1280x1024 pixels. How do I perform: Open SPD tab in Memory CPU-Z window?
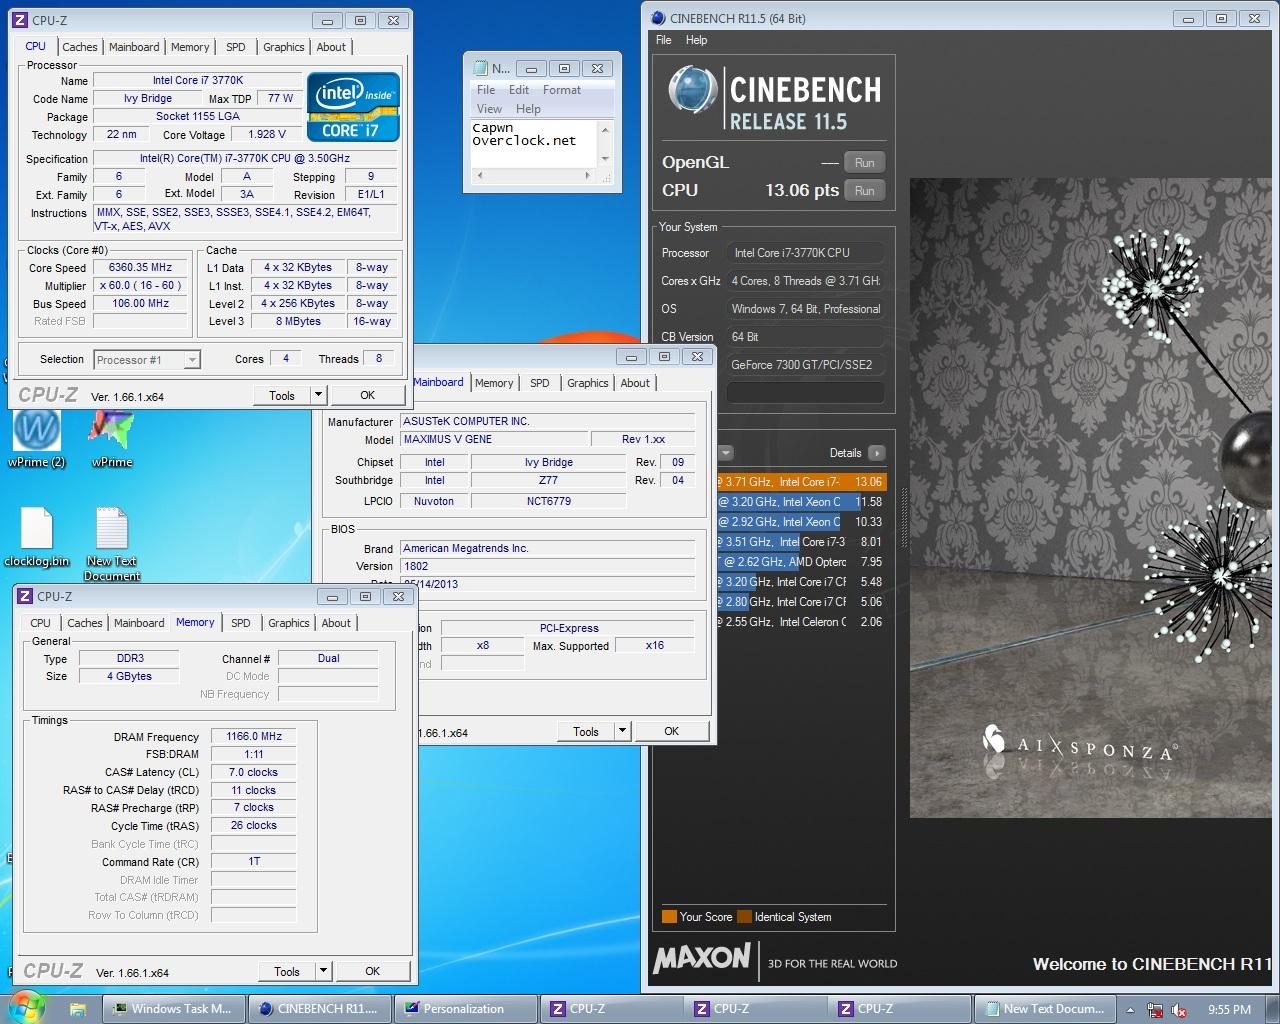(241, 623)
